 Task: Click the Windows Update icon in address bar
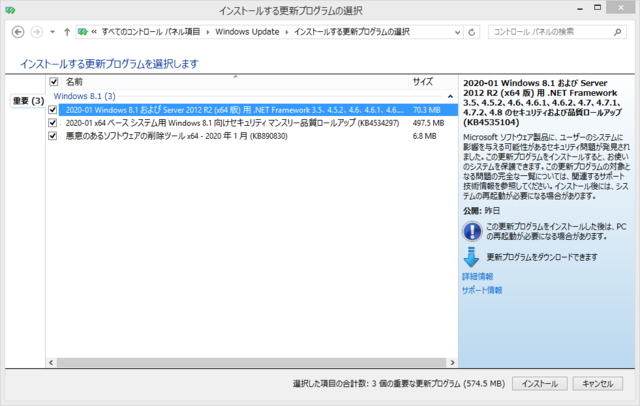tap(83, 32)
